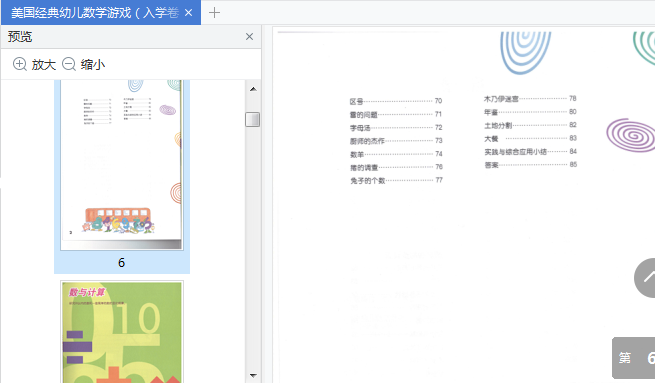Open a new tab with the plus button
Image resolution: width=655 pixels, height=383 pixels.
[x=214, y=13]
